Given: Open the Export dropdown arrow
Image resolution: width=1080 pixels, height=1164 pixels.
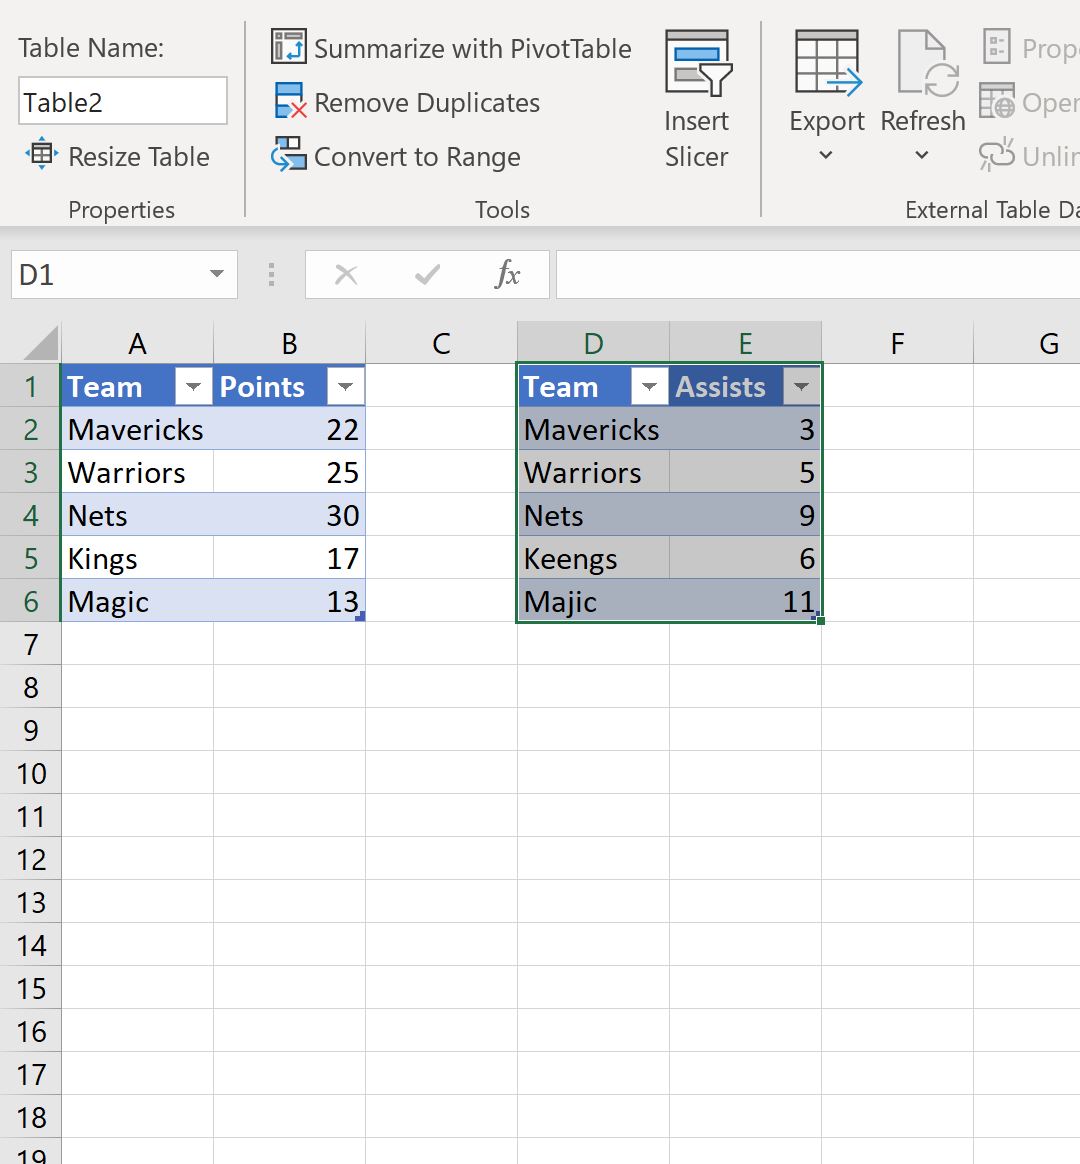Looking at the screenshot, I should click(826, 154).
